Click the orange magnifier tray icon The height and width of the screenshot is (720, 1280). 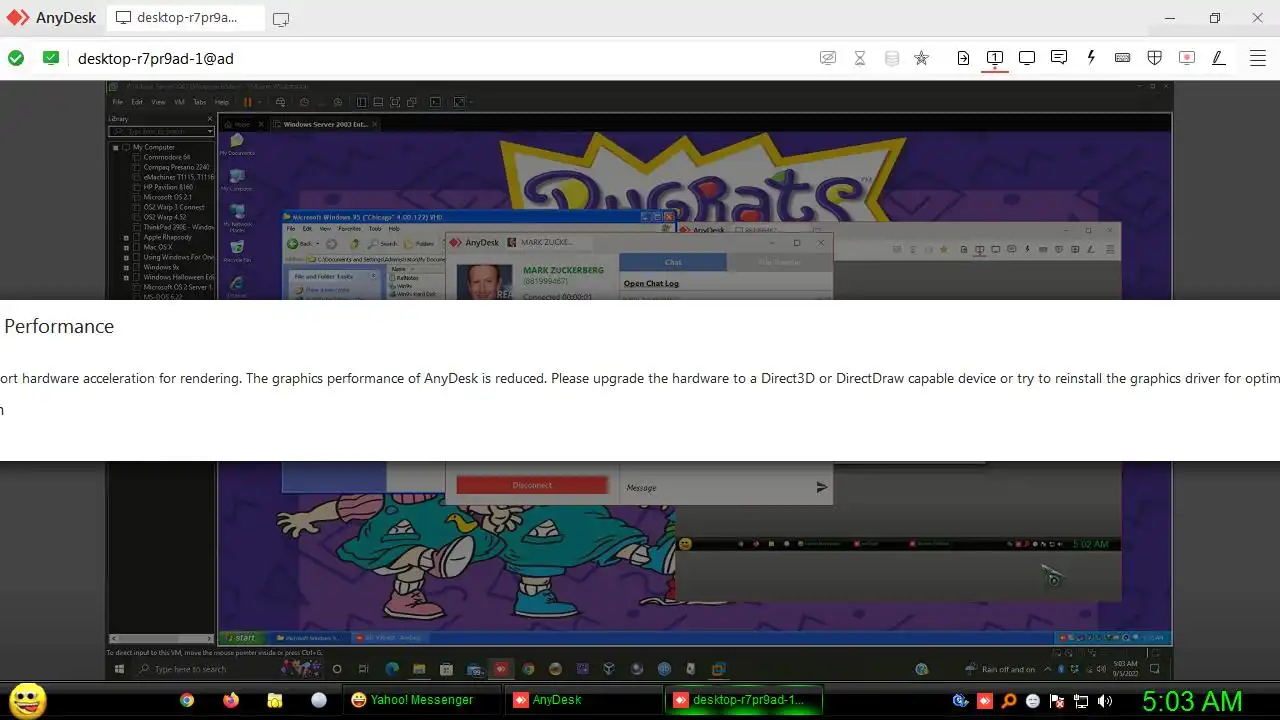coord(1009,701)
